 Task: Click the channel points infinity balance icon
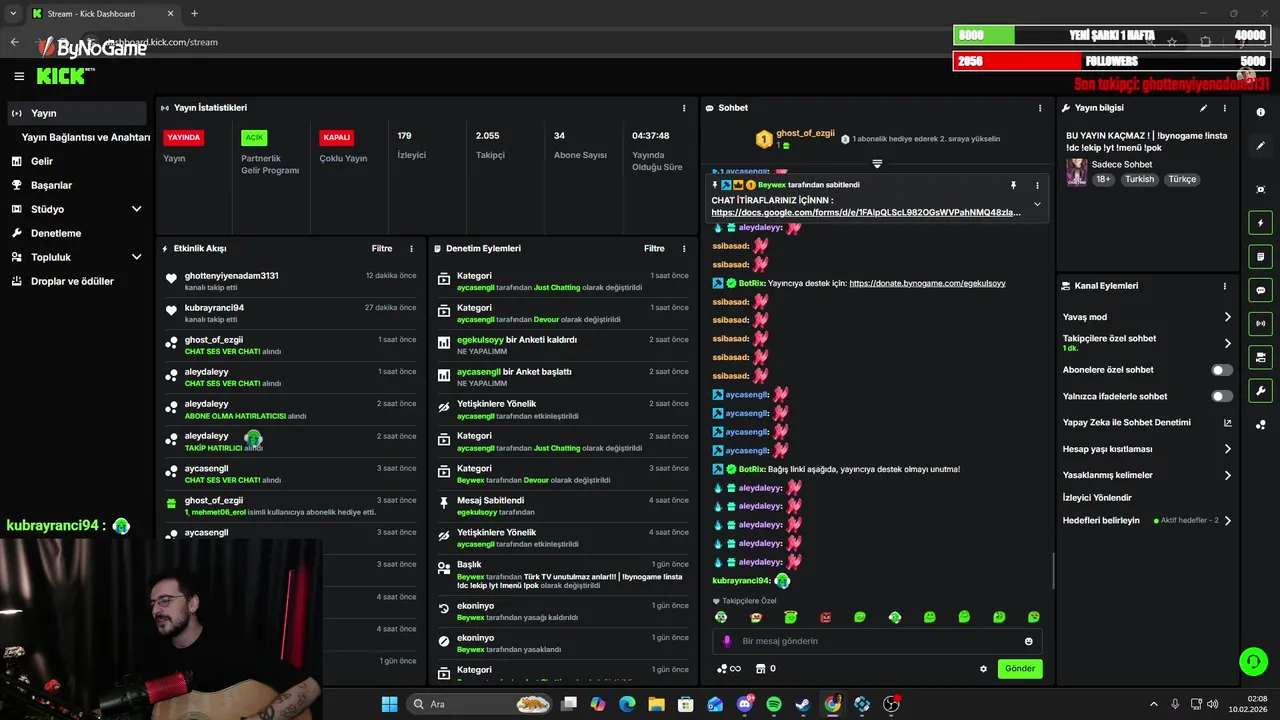(729, 669)
